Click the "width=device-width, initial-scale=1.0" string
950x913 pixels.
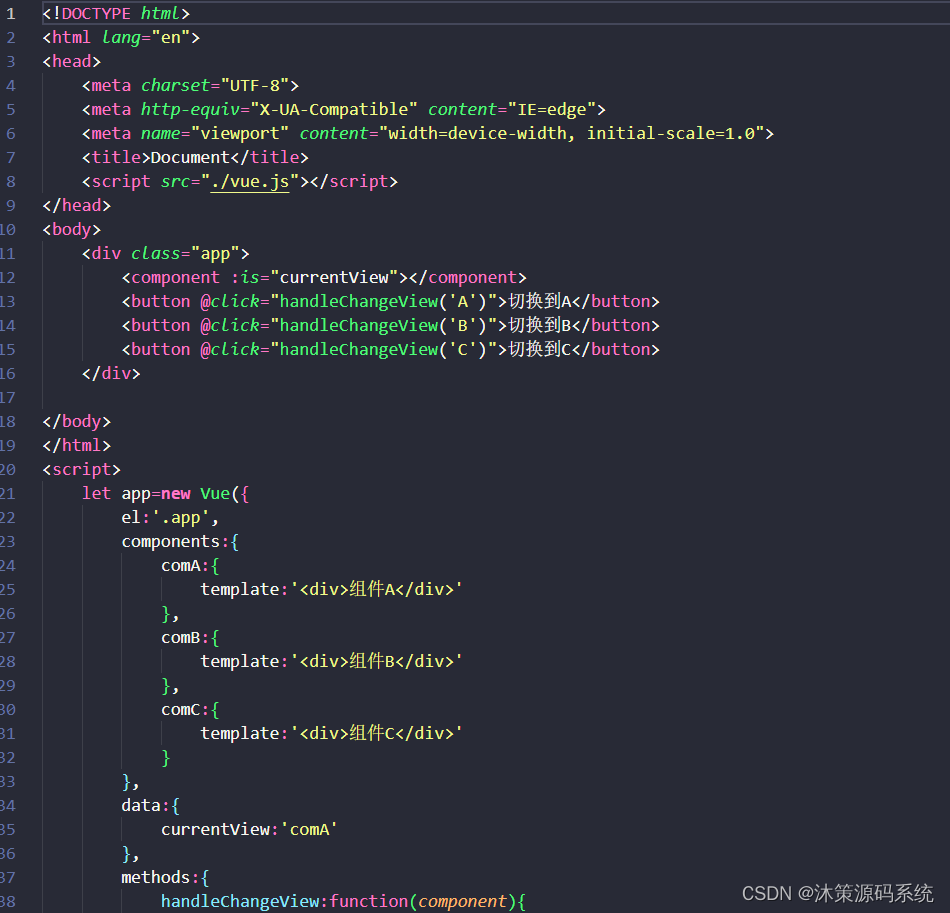[x=571, y=133]
